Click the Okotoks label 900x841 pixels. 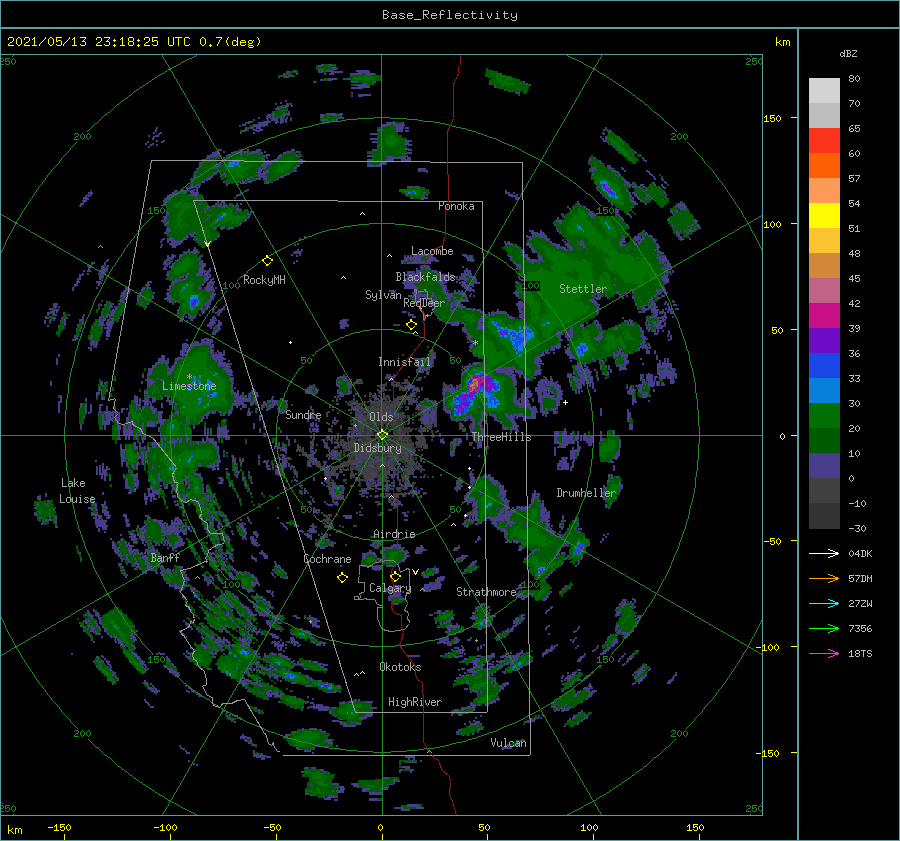pos(400,667)
